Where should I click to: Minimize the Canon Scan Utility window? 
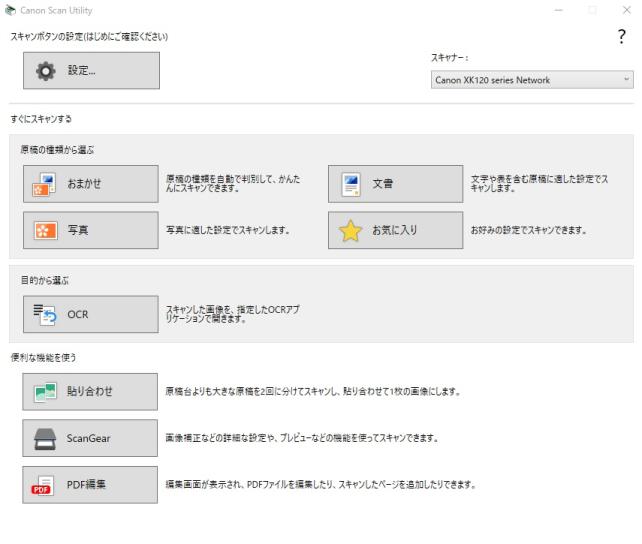[558, 10]
